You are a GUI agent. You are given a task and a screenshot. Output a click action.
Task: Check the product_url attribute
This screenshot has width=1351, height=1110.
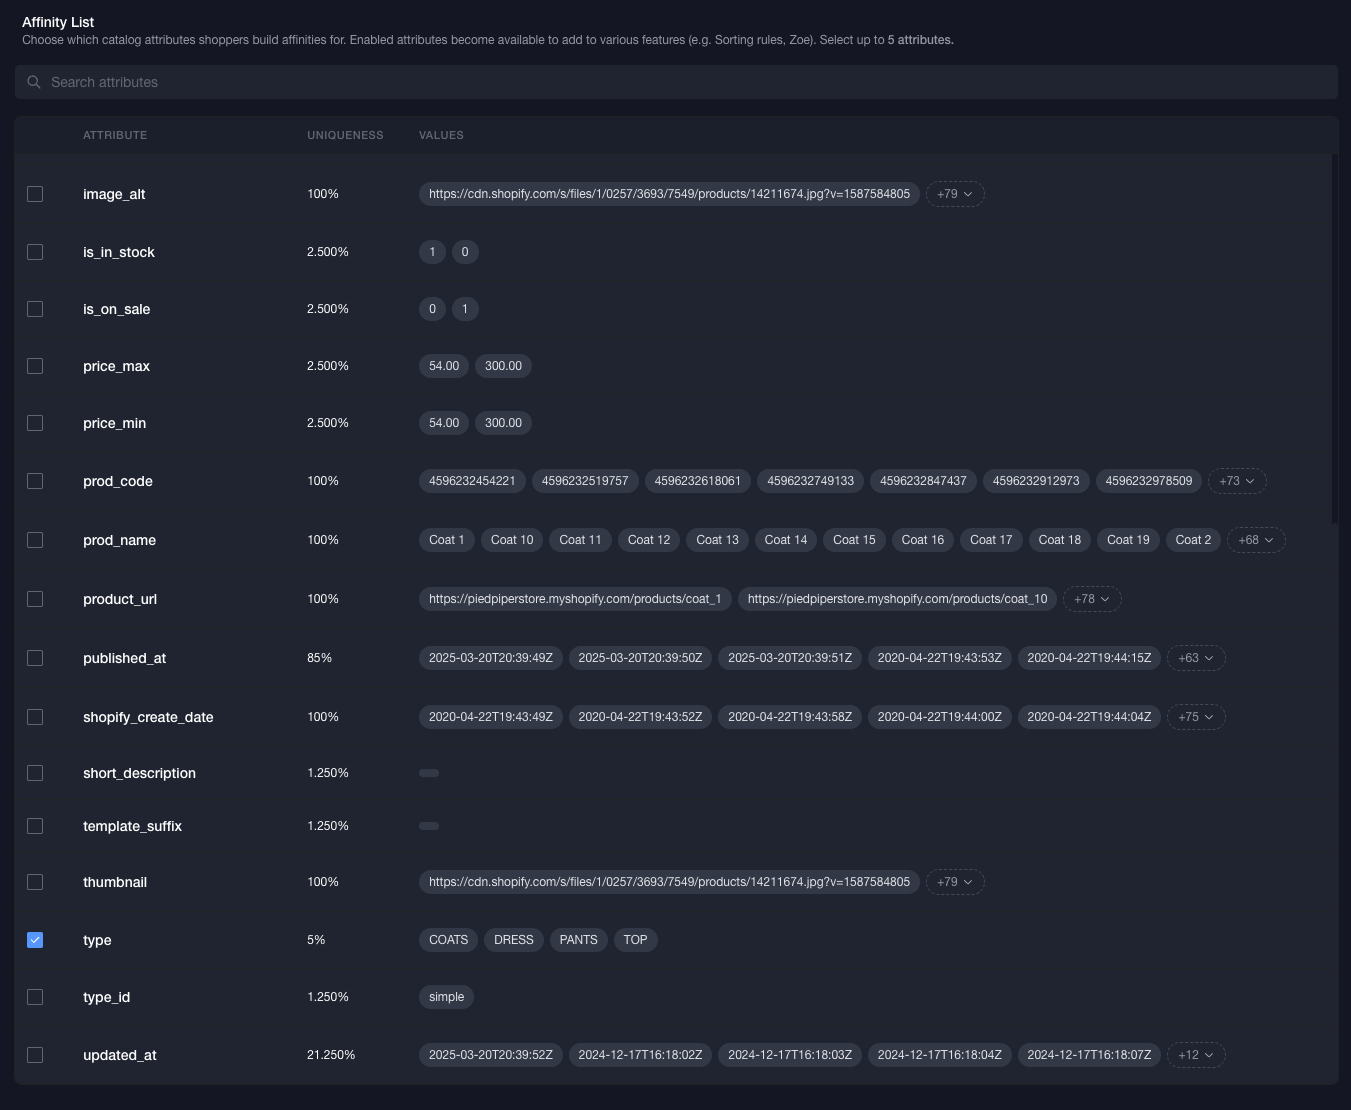tap(35, 599)
